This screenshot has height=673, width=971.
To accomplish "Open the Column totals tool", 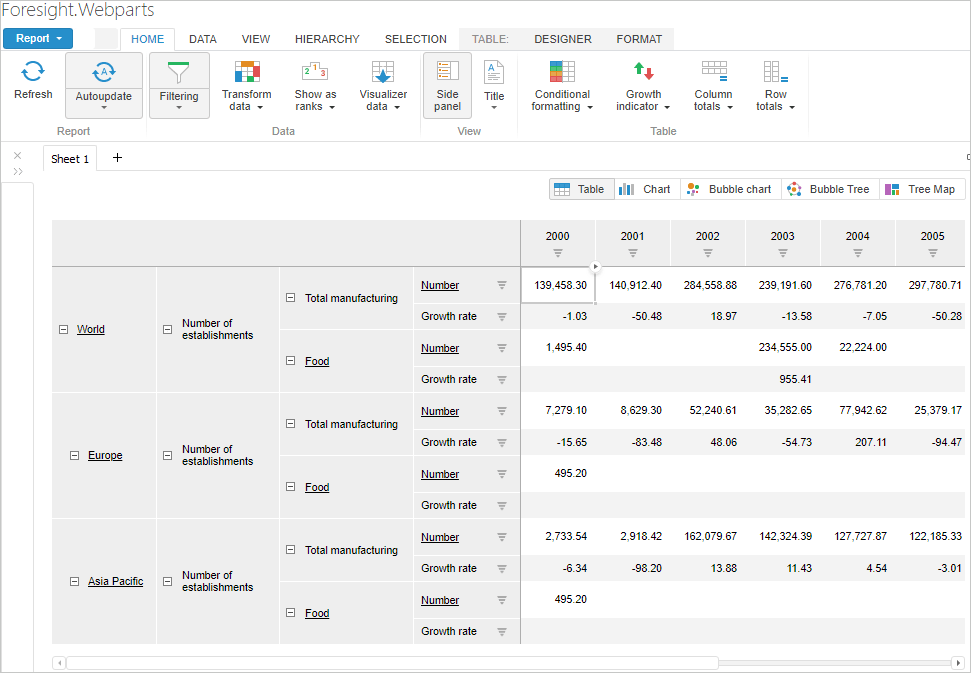I will point(713,72).
